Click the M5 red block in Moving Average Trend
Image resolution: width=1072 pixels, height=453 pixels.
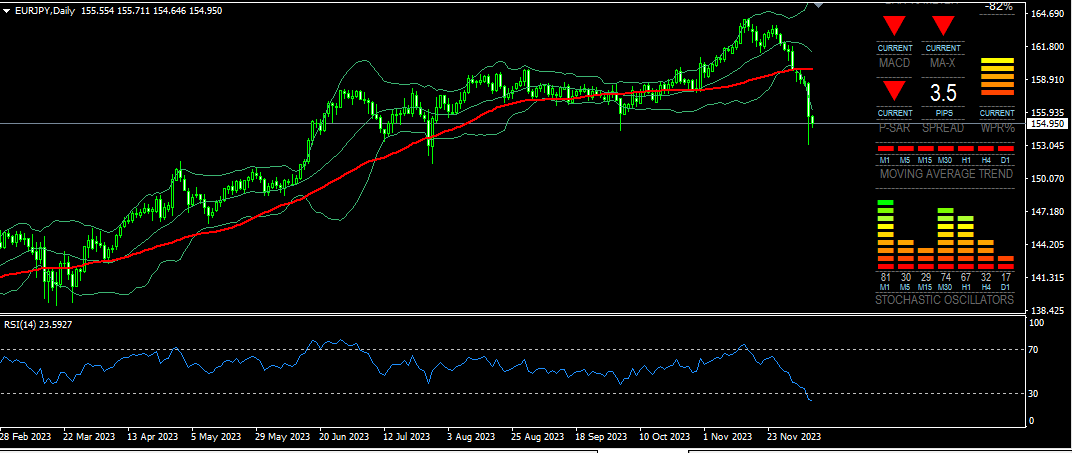(x=905, y=148)
